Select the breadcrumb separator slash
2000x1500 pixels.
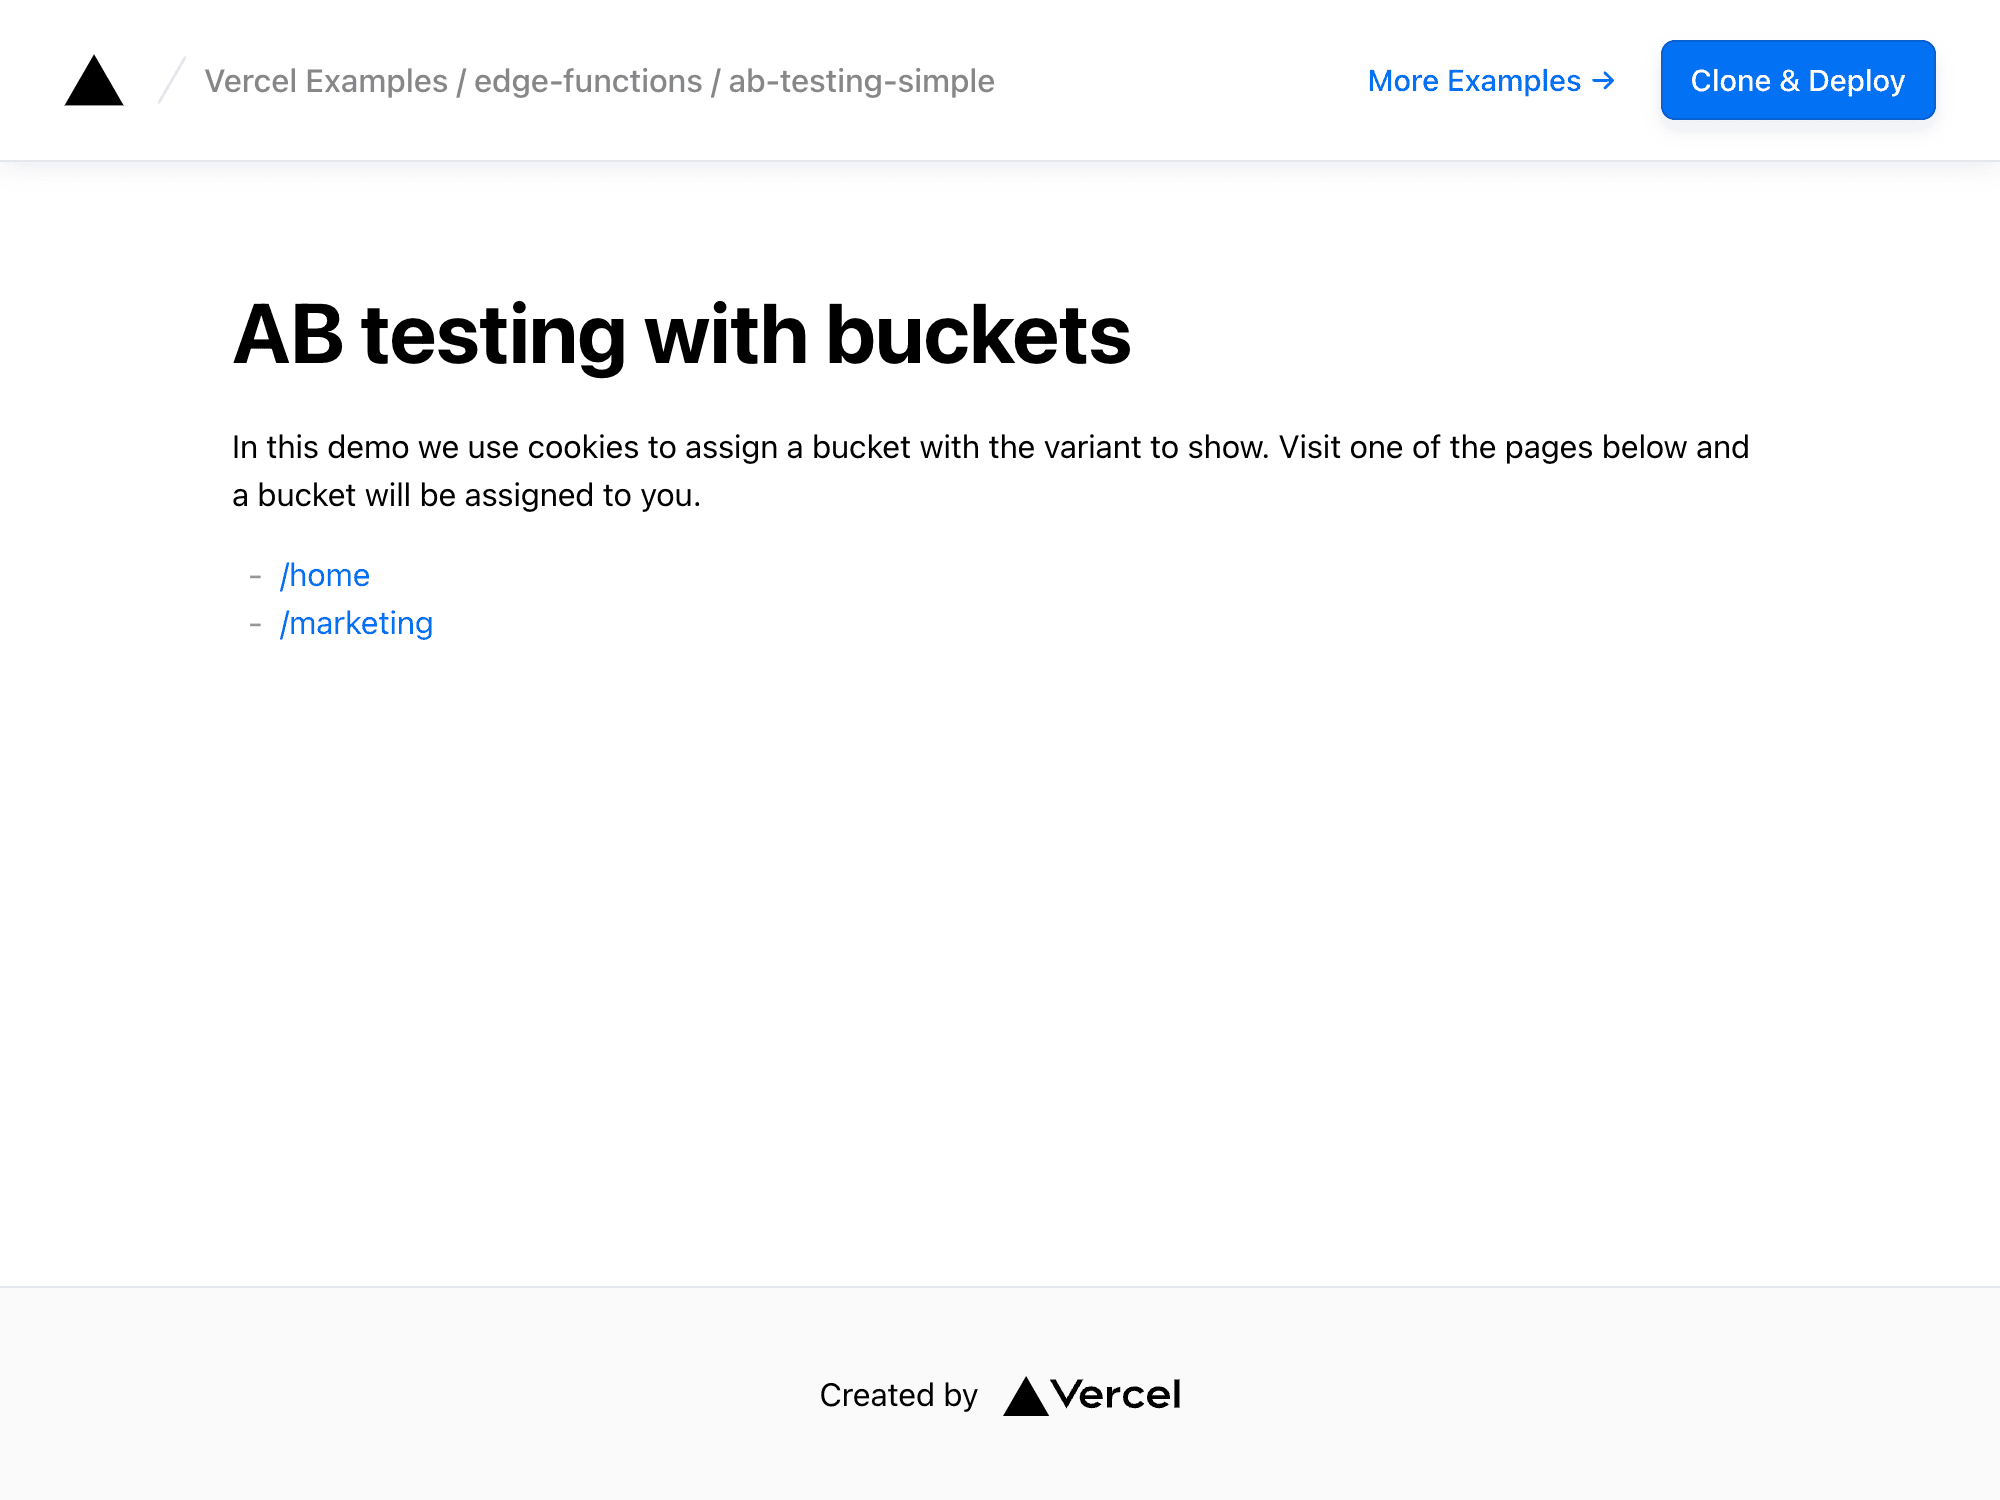pos(170,80)
